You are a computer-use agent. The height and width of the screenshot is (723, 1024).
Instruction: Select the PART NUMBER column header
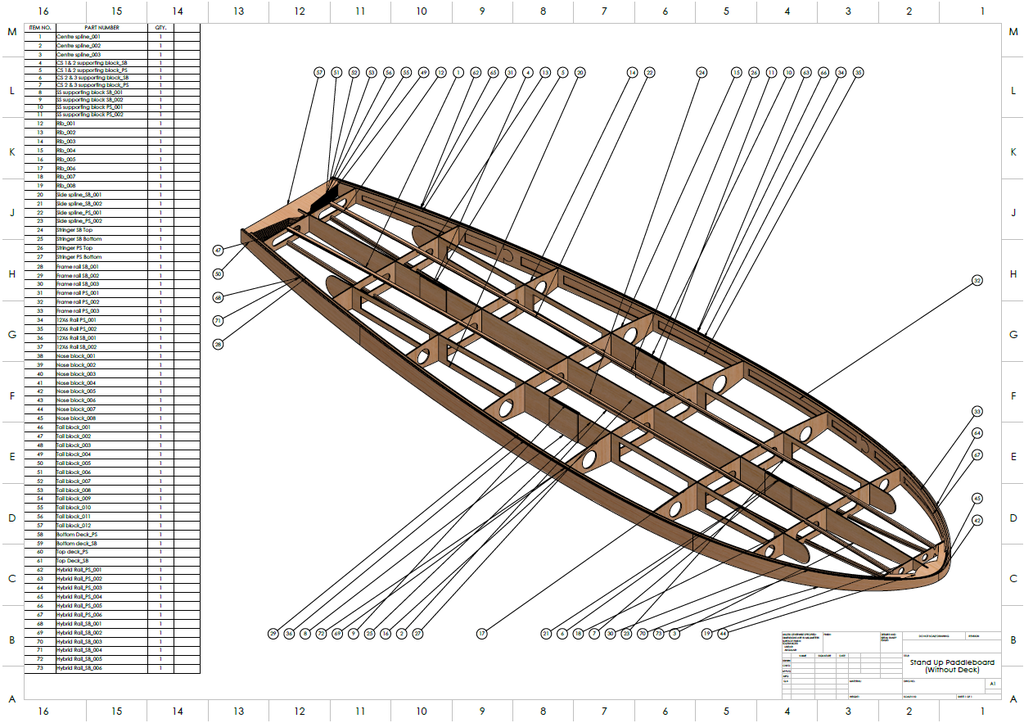(x=101, y=28)
